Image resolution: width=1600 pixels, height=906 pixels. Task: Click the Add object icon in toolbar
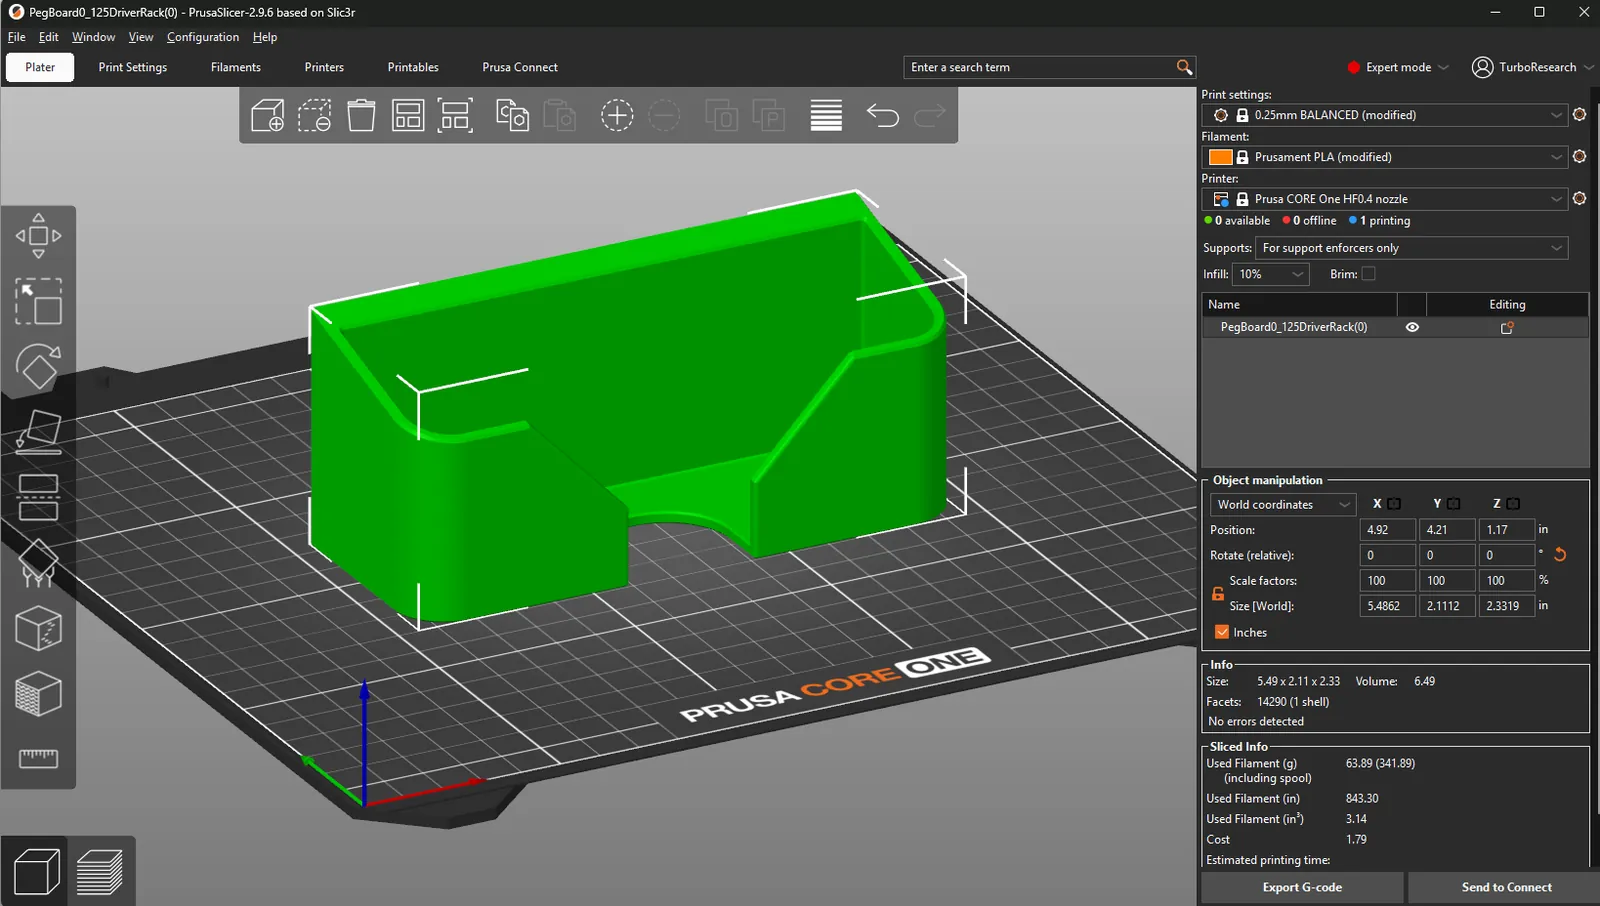click(267, 115)
